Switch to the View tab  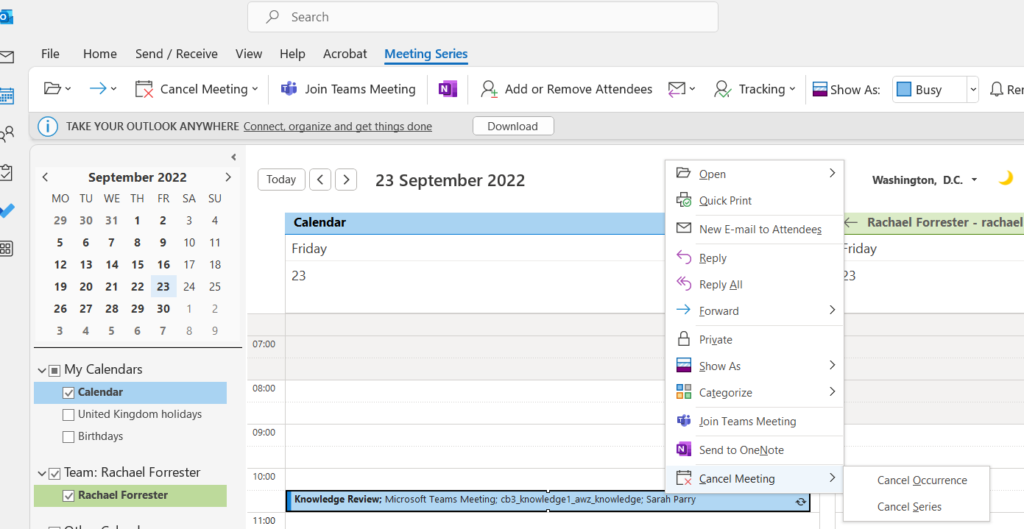tap(249, 54)
